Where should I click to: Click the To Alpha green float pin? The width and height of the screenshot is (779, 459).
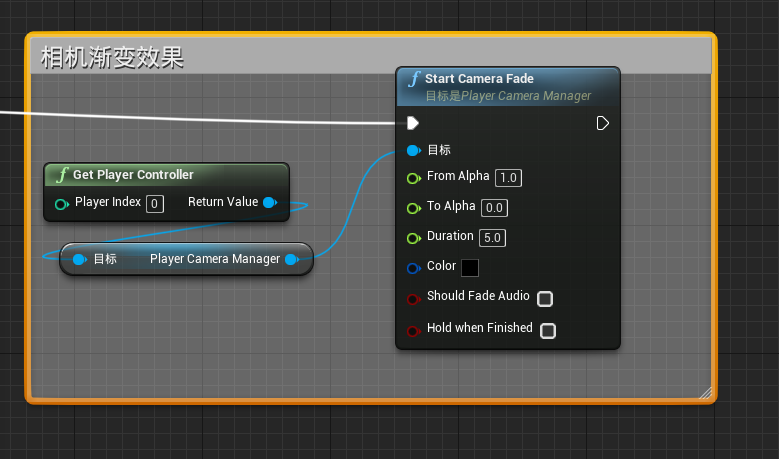[x=413, y=208]
